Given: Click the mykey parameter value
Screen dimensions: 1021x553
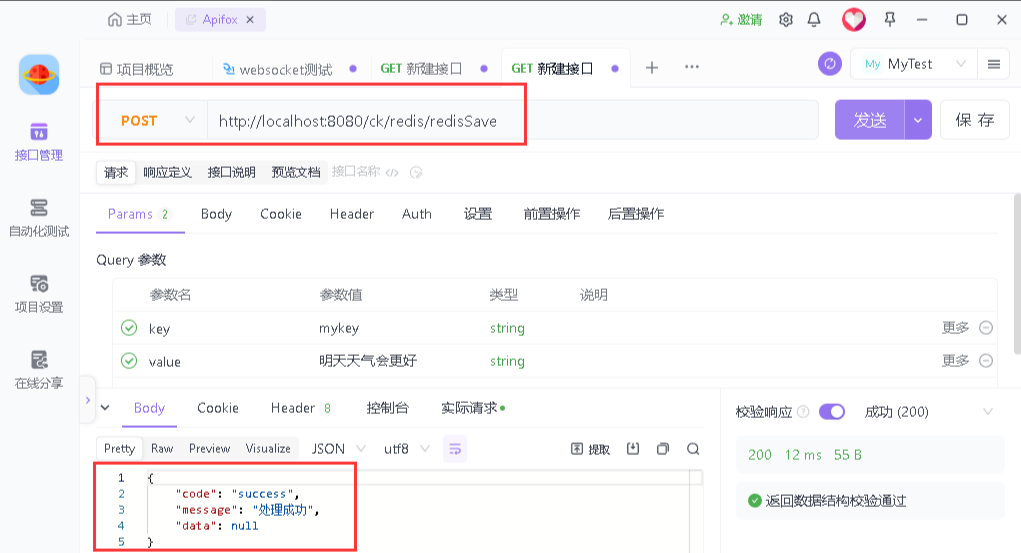Looking at the screenshot, I should 339,328.
